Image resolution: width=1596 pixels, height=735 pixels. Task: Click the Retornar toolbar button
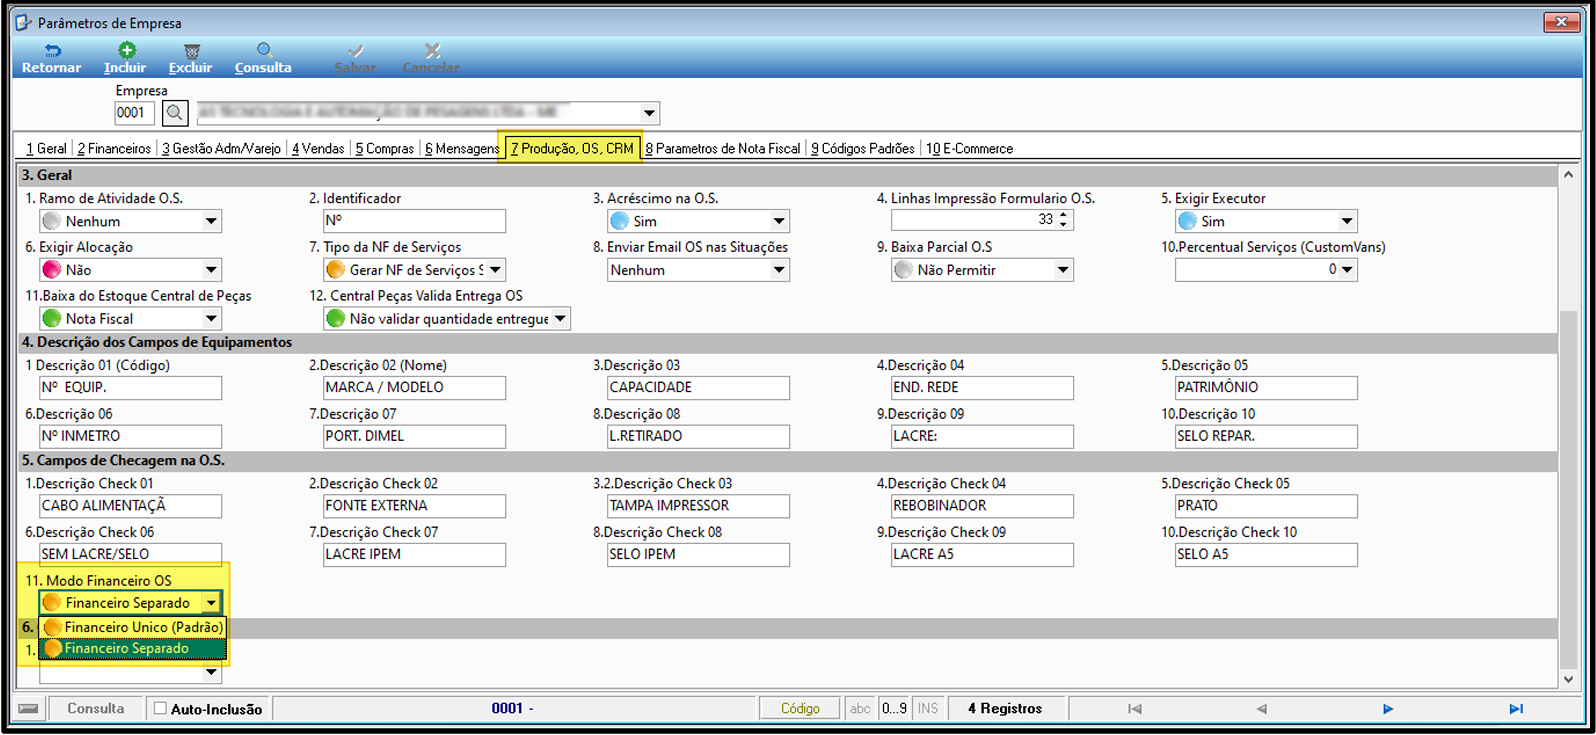click(51, 59)
